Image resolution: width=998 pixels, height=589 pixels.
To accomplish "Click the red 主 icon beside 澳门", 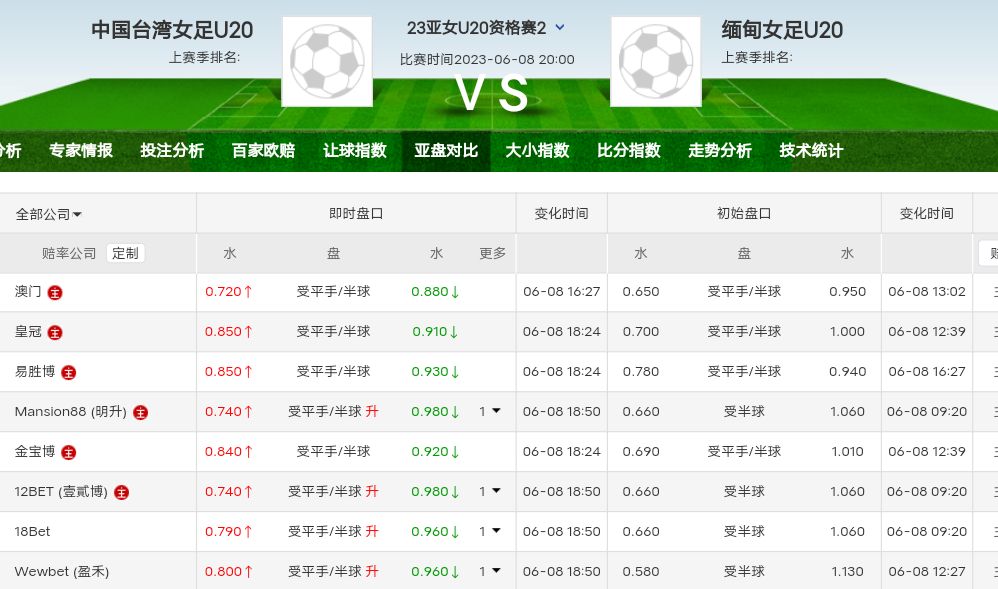I will [55, 292].
